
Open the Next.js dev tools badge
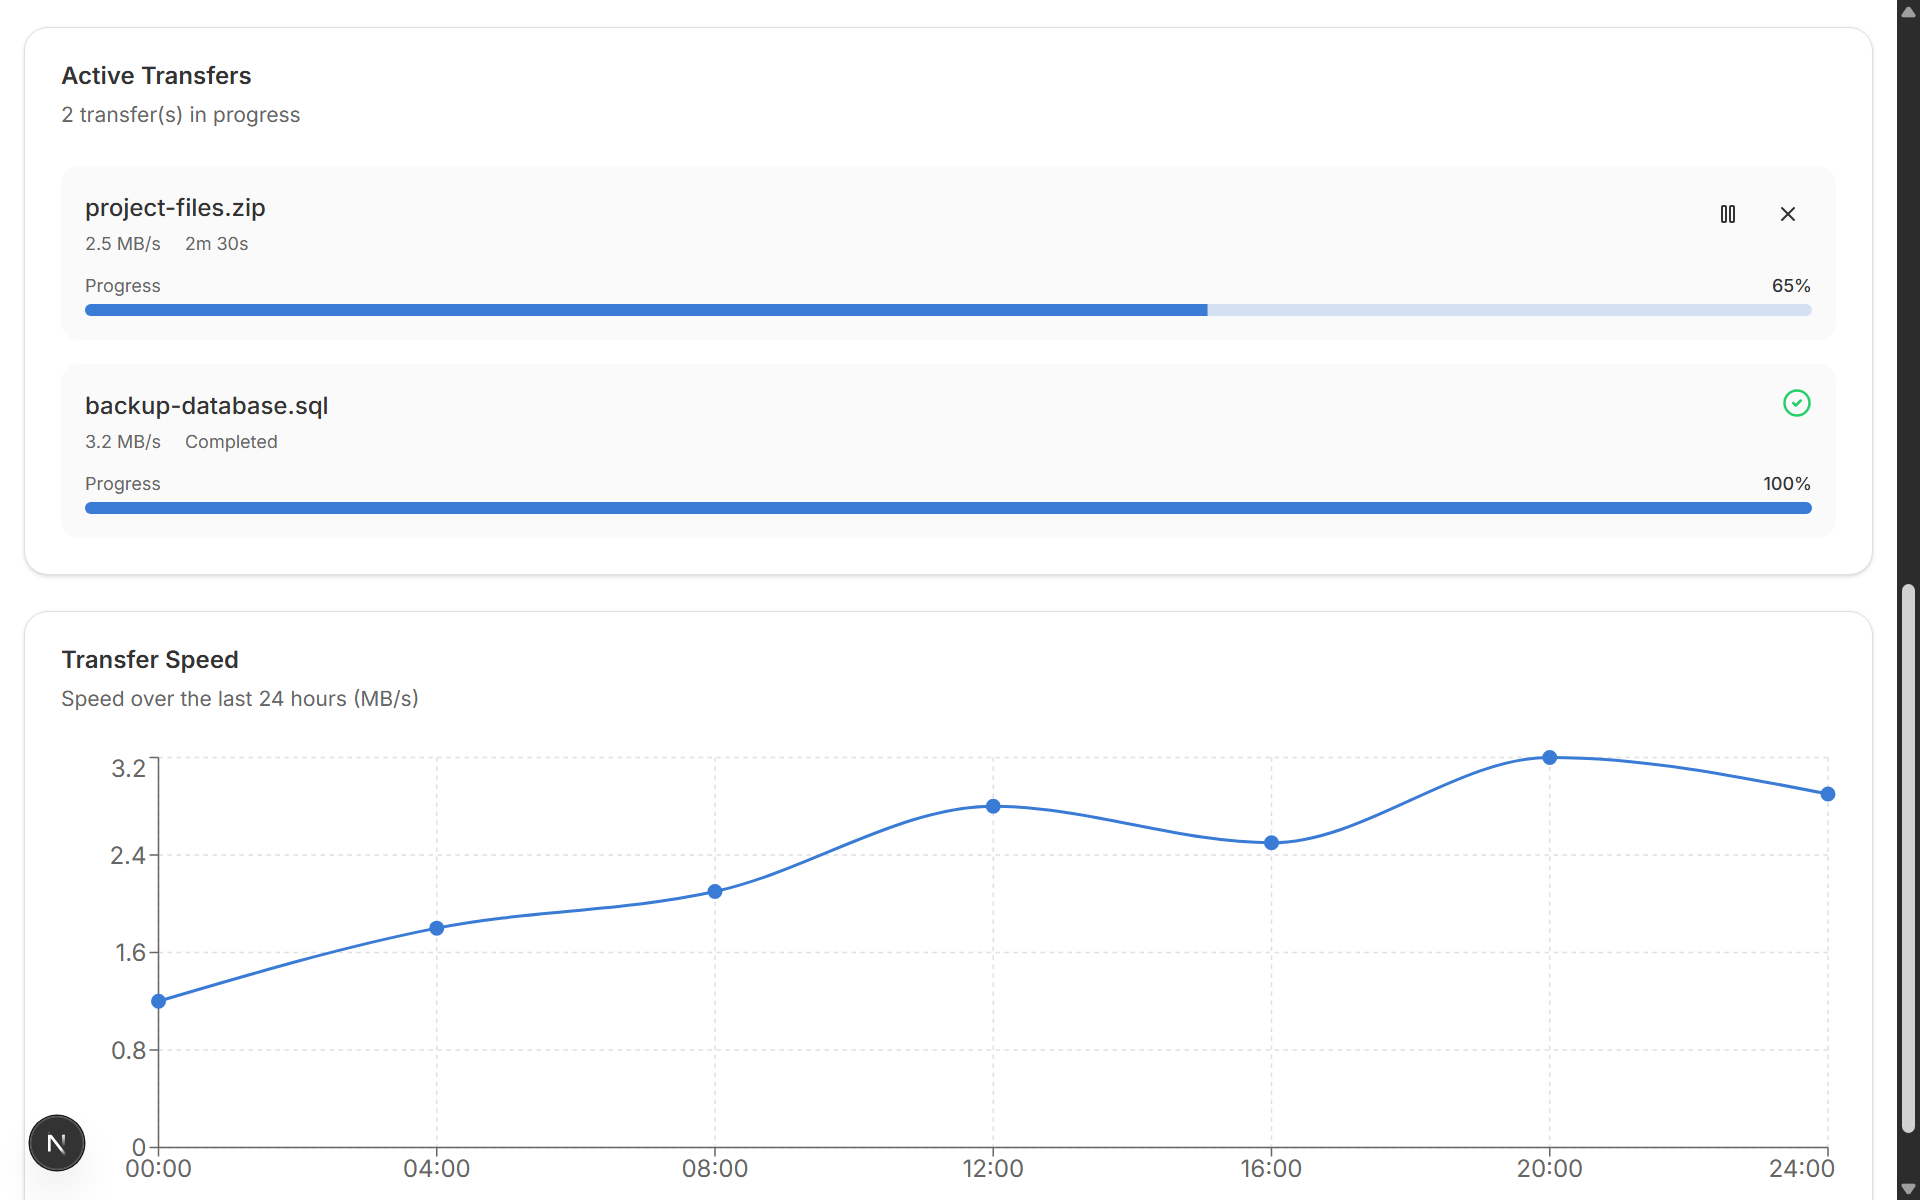[x=57, y=1143]
